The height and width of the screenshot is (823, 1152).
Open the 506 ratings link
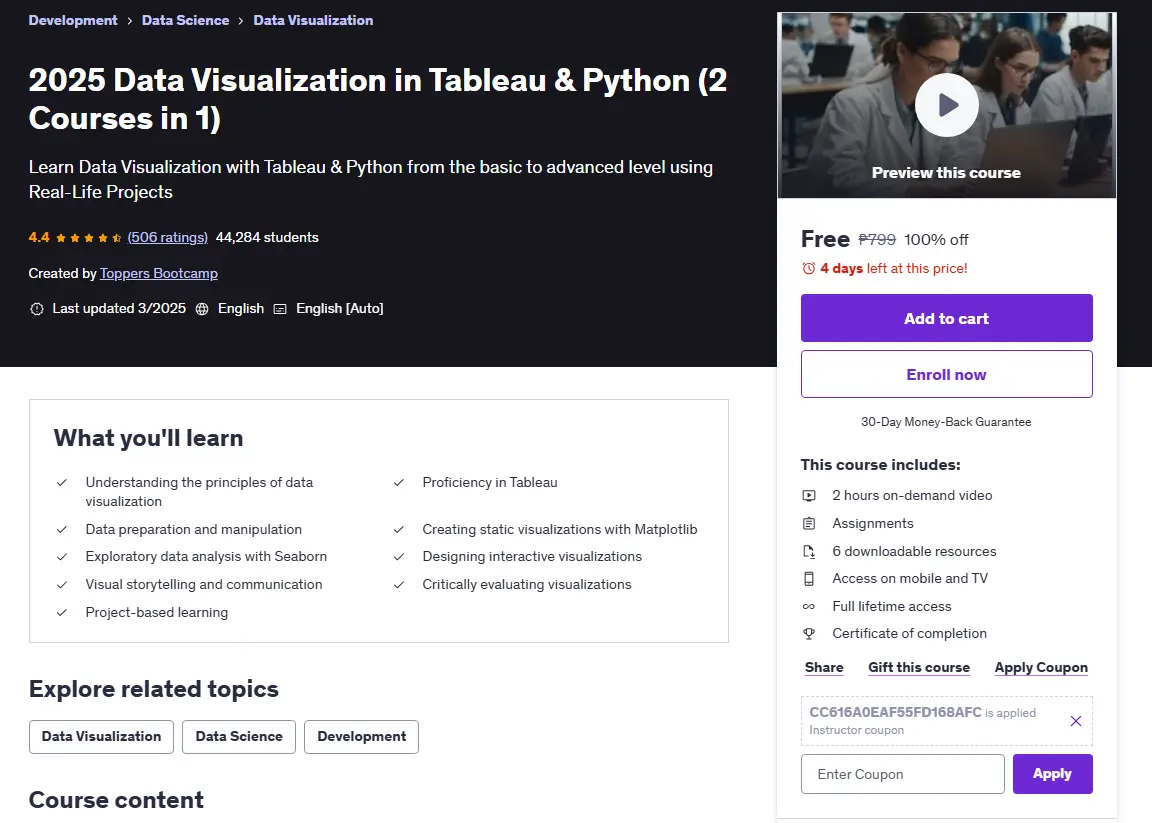[168, 237]
